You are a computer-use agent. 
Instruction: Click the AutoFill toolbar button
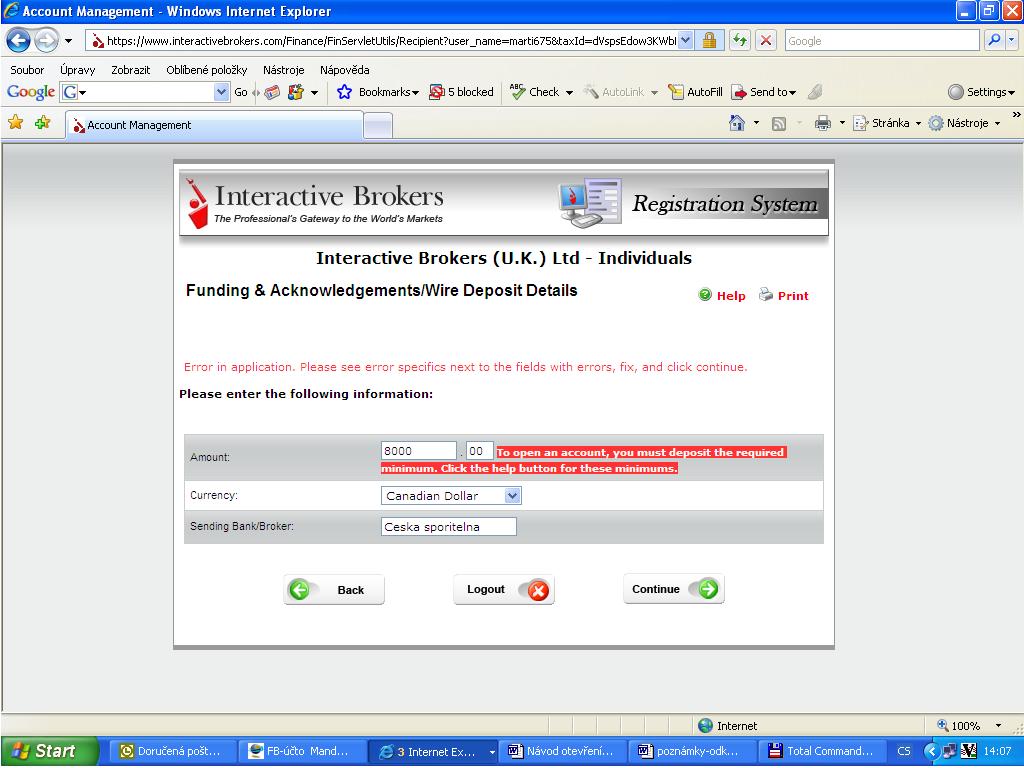tap(696, 92)
